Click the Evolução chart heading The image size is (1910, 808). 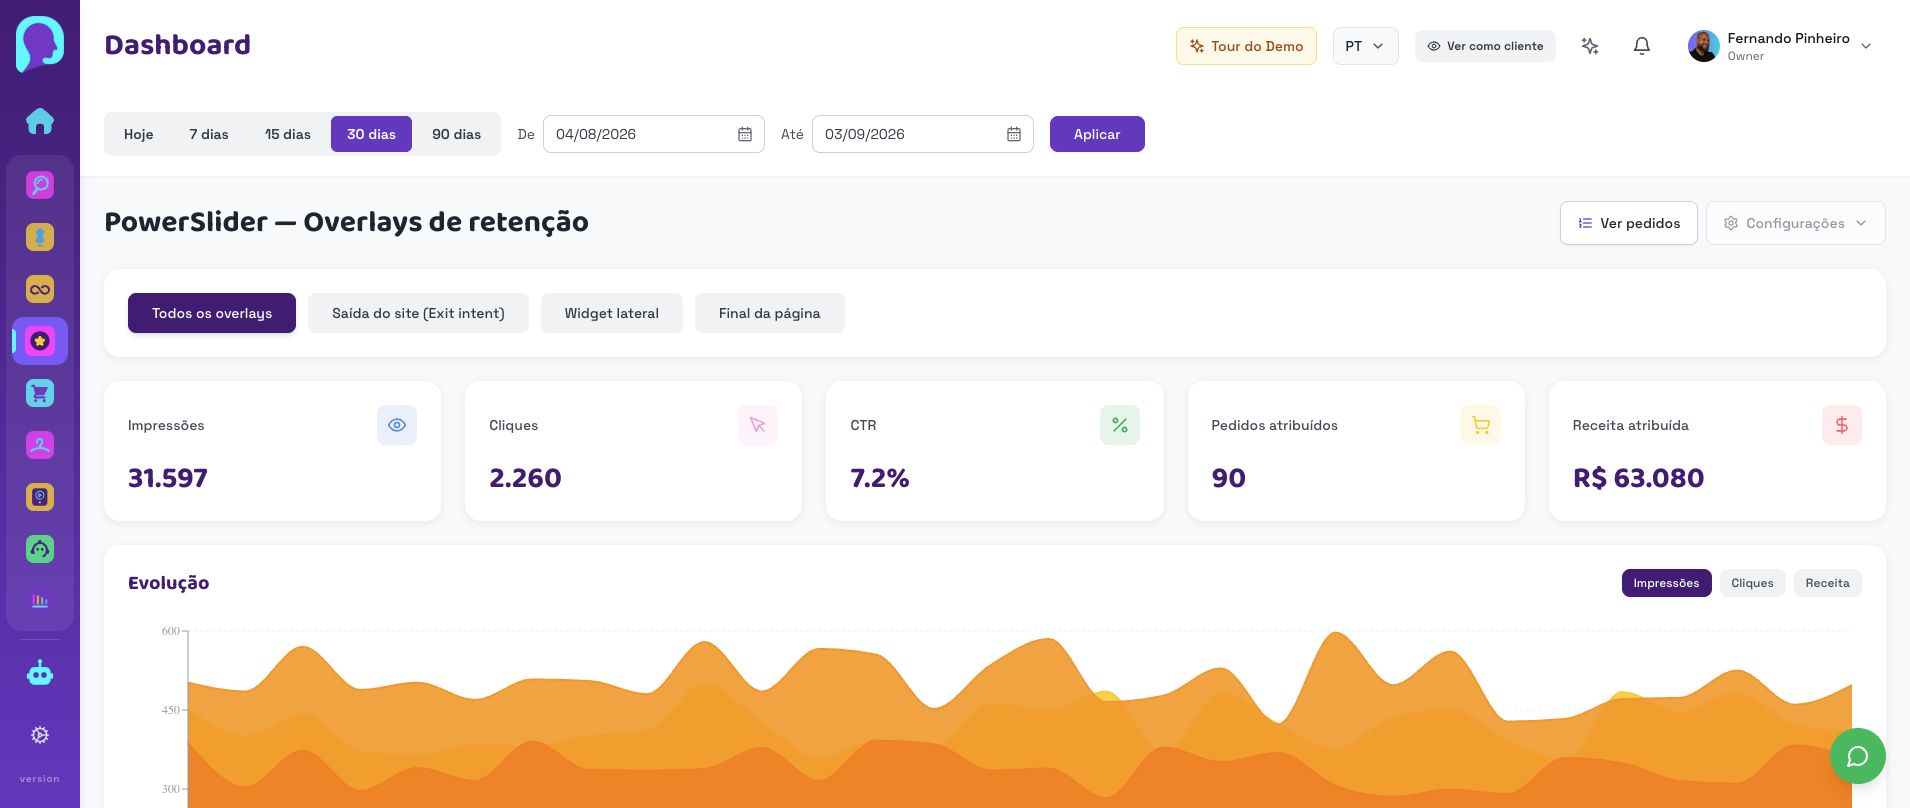168,583
